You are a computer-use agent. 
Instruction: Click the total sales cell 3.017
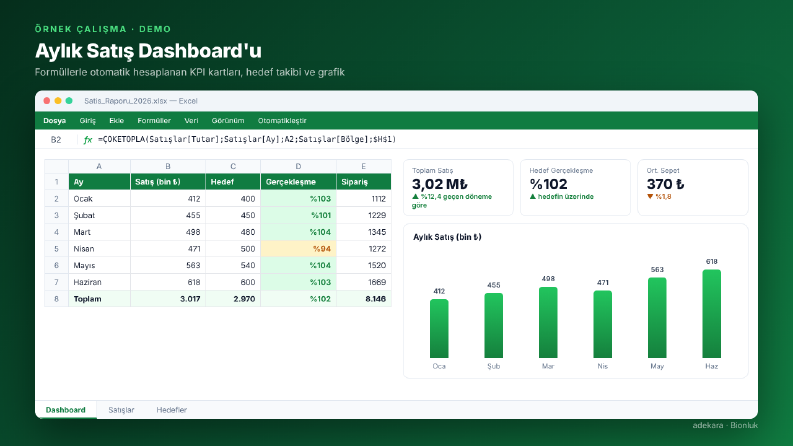click(168, 299)
